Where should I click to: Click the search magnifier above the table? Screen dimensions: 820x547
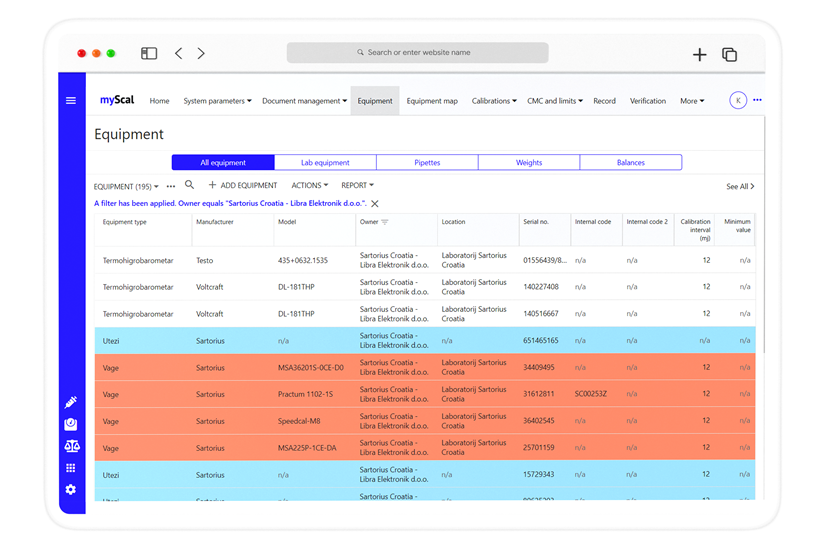[x=189, y=185]
